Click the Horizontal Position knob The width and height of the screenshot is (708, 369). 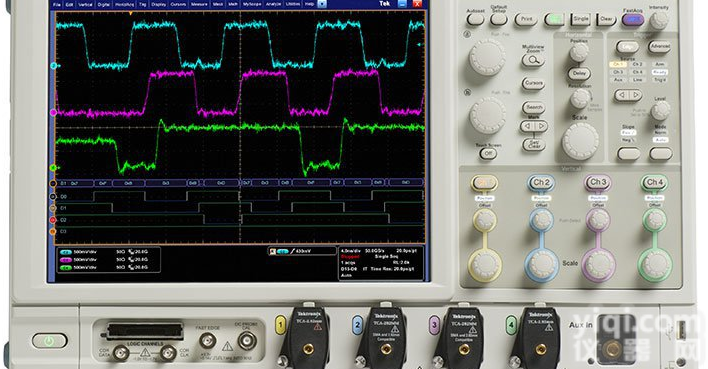(x=579, y=53)
